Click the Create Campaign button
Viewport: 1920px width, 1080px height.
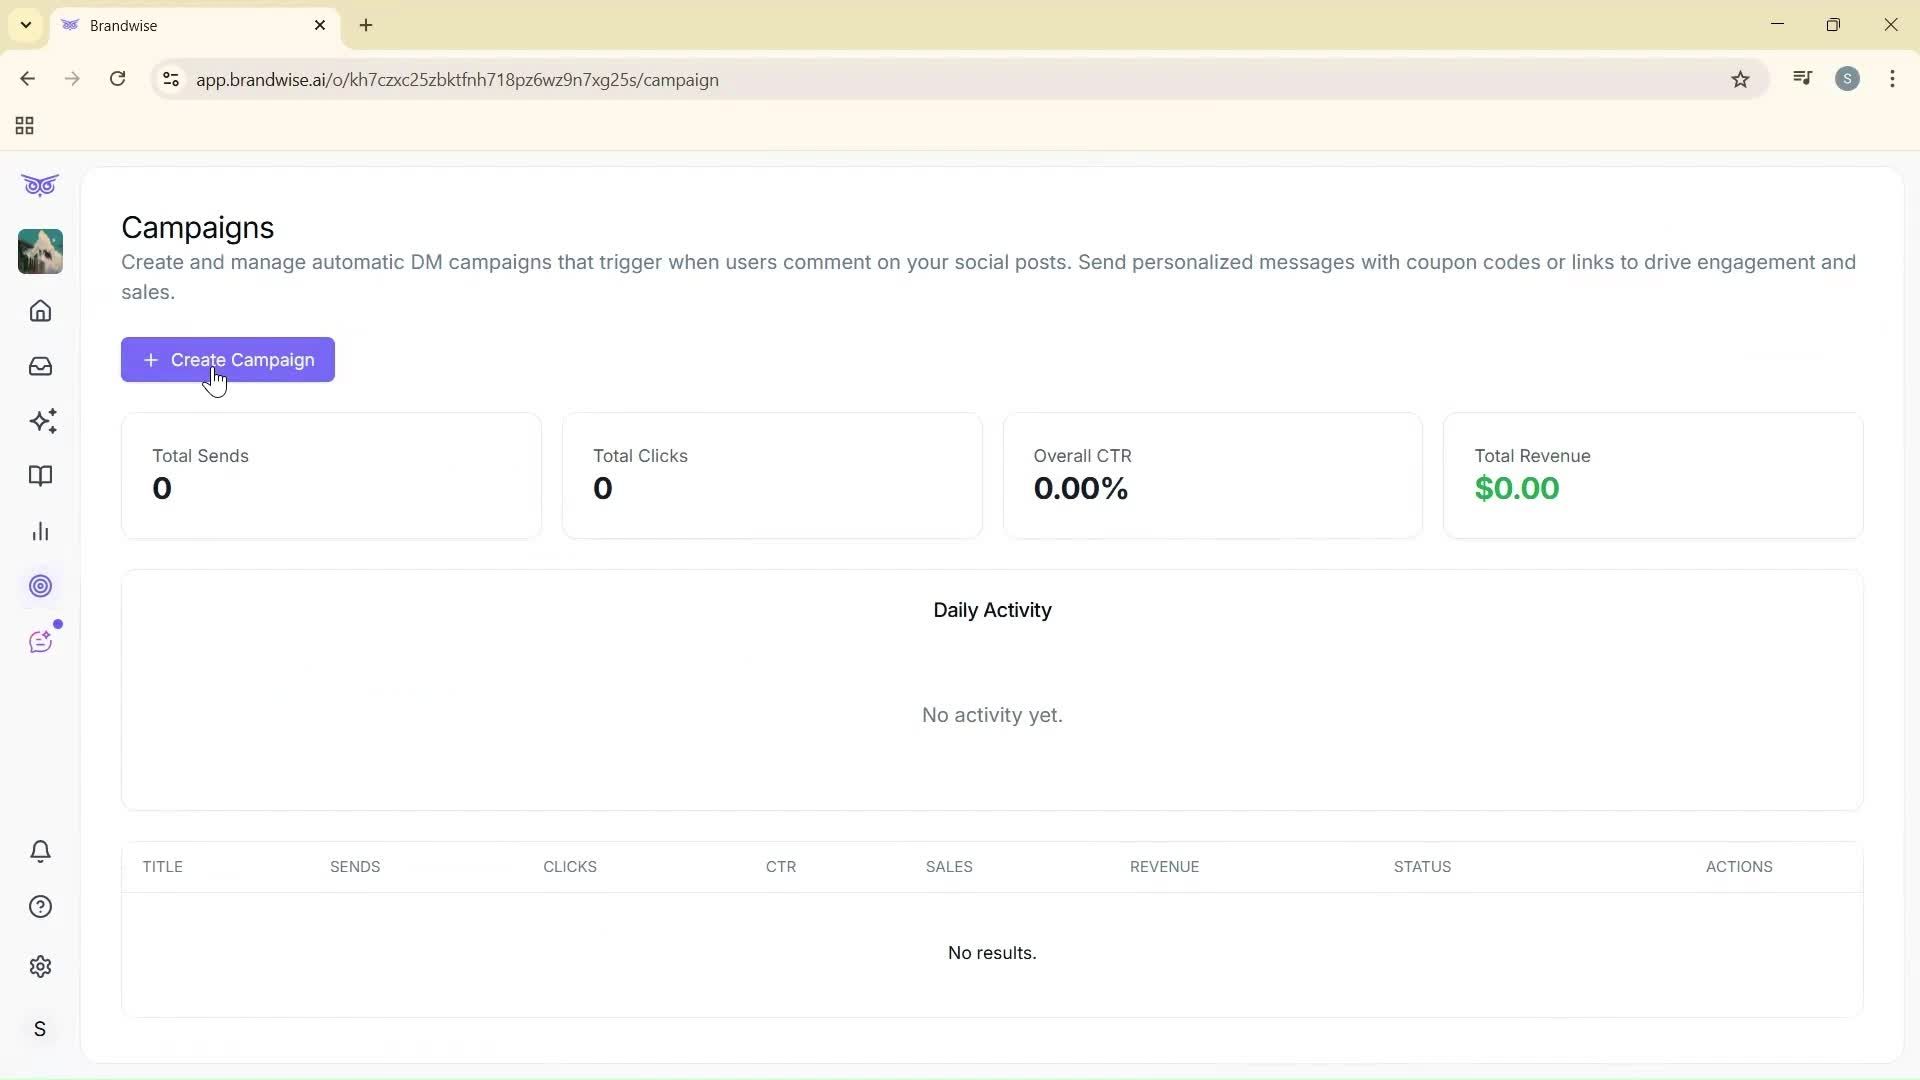pyautogui.click(x=227, y=360)
